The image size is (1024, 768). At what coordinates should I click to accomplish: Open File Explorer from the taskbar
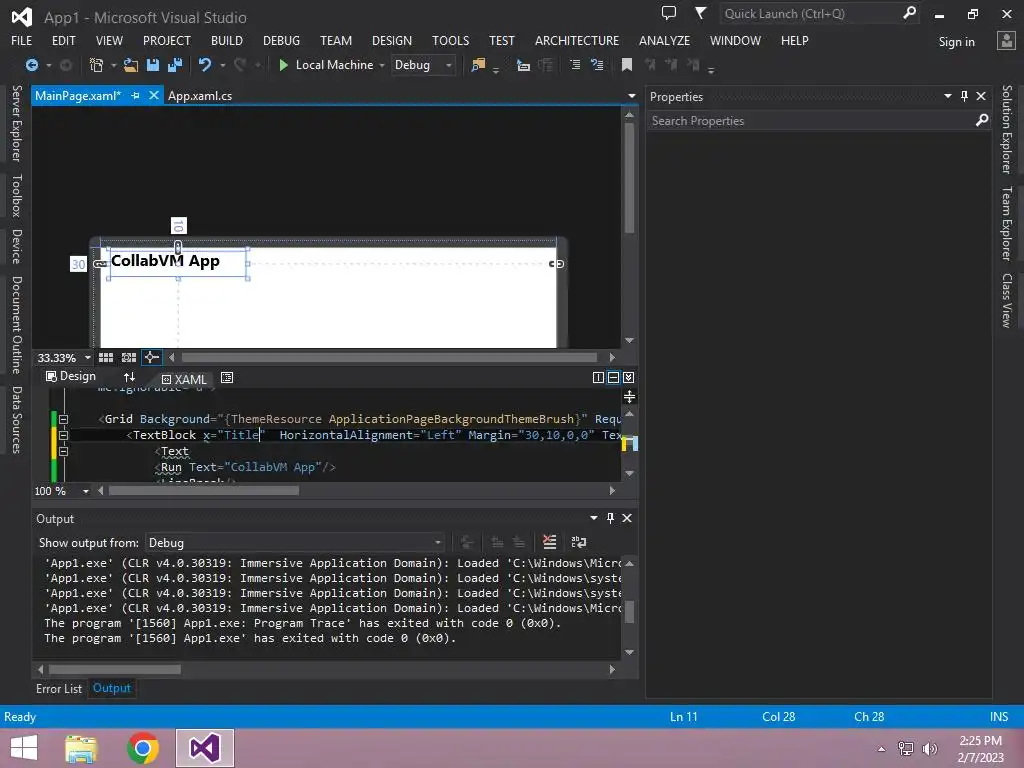(x=81, y=748)
